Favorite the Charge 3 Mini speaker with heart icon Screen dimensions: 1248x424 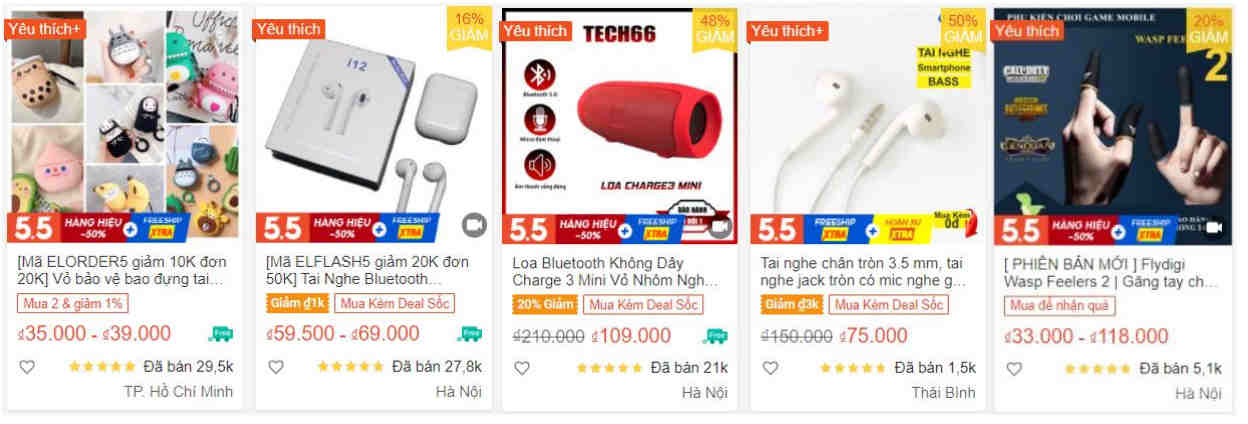[522, 367]
